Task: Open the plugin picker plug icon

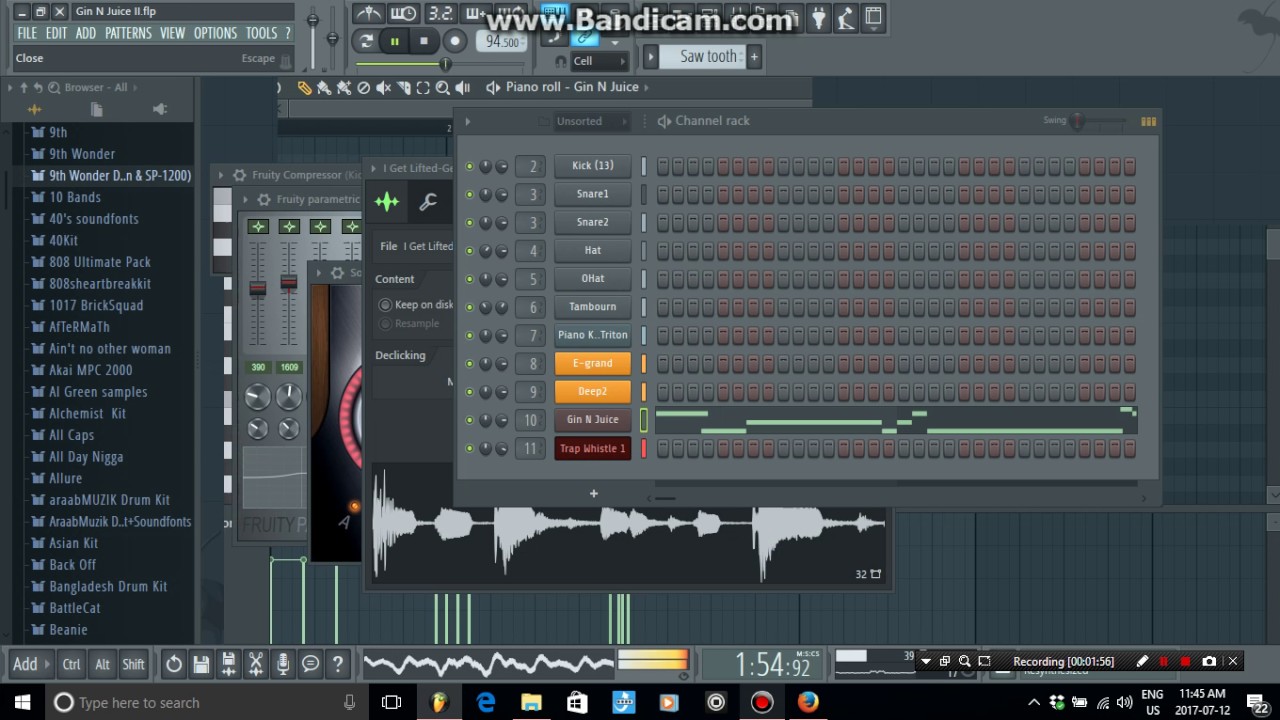Action: click(818, 17)
